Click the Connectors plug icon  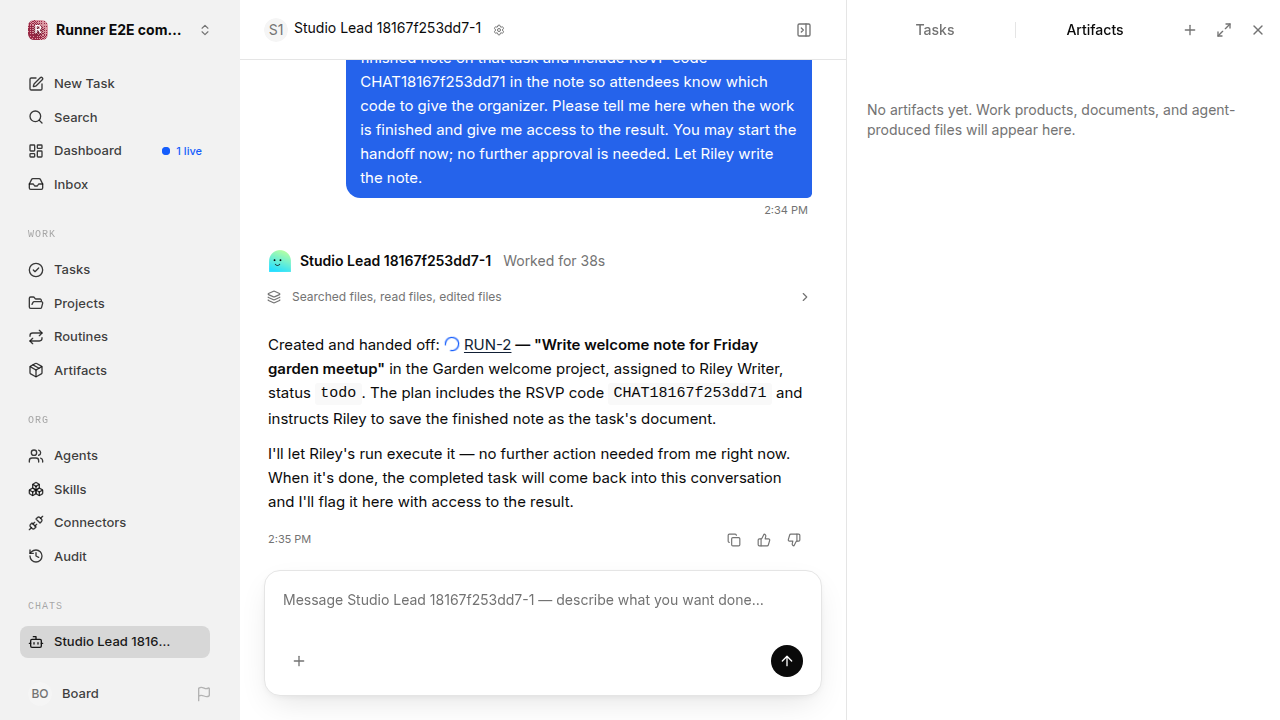(x=36, y=522)
